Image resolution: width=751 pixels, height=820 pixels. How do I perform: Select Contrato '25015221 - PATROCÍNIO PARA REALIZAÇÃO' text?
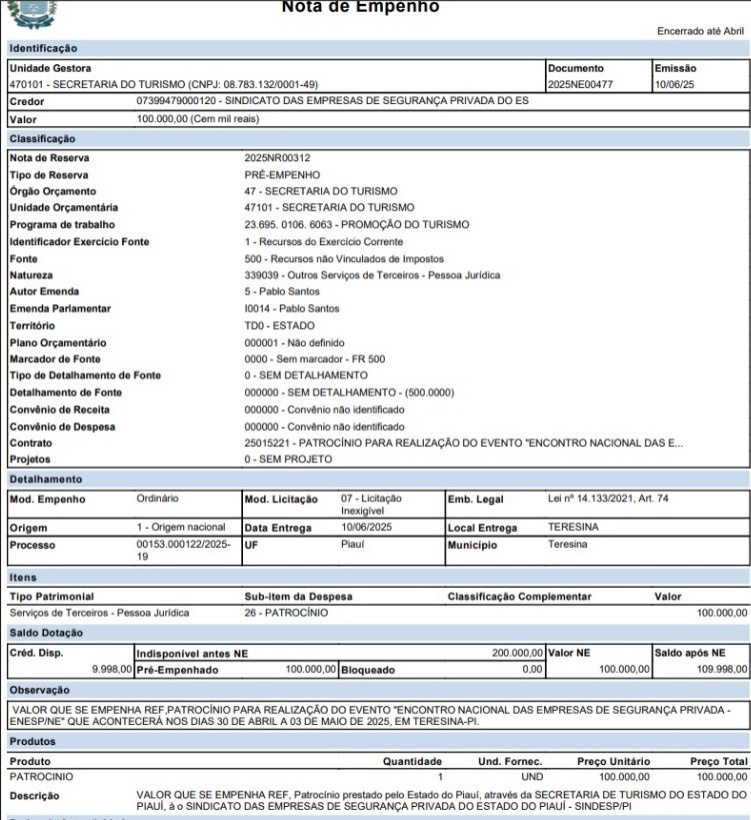463,443
